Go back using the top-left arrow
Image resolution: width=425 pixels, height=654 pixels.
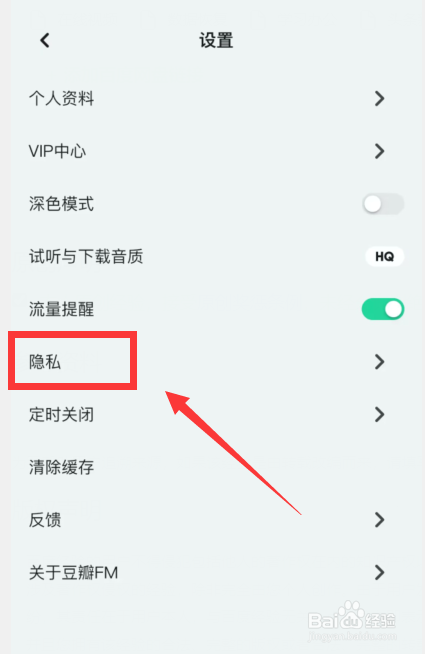pyautogui.click(x=45, y=40)
